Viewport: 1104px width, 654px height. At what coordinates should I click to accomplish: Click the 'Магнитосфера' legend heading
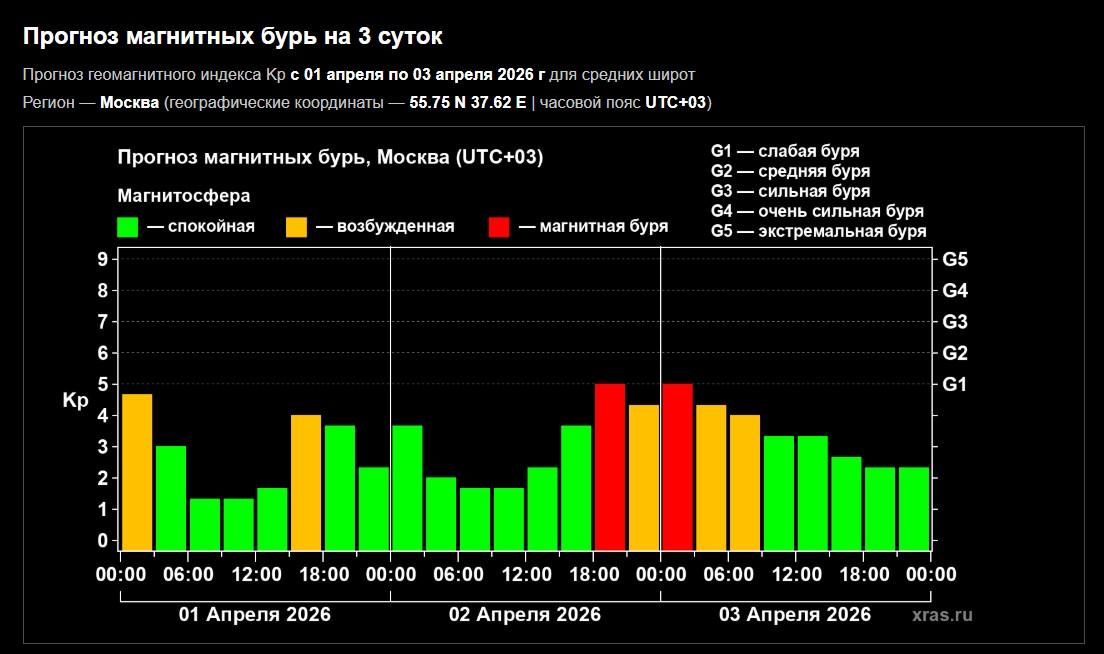183,195
